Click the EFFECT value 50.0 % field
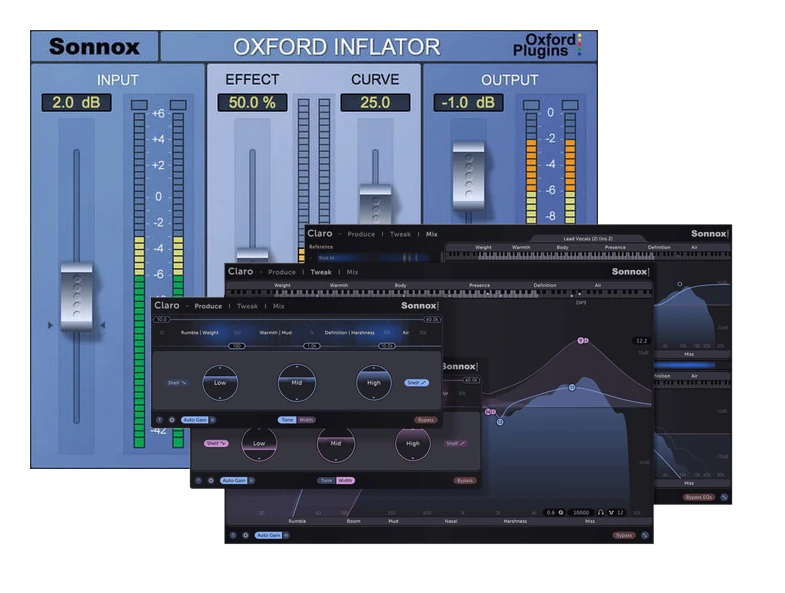 [252, 103]
